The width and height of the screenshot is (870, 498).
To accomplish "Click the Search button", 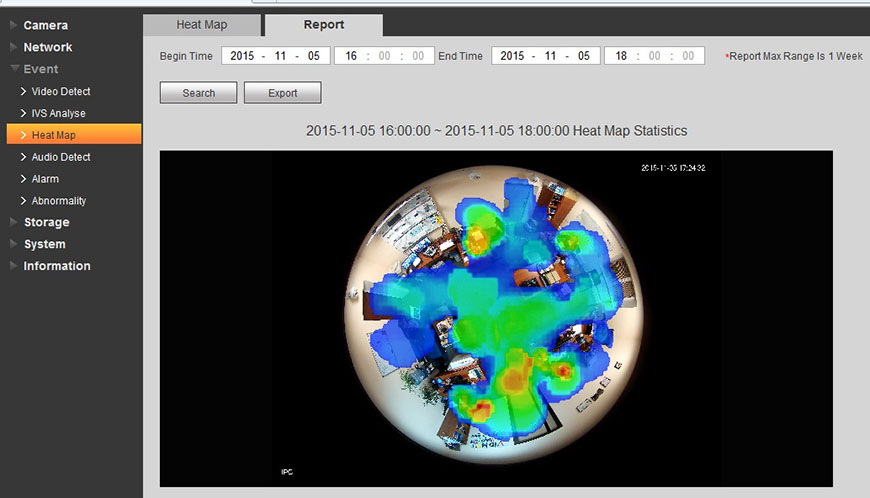I will [198, 93].
